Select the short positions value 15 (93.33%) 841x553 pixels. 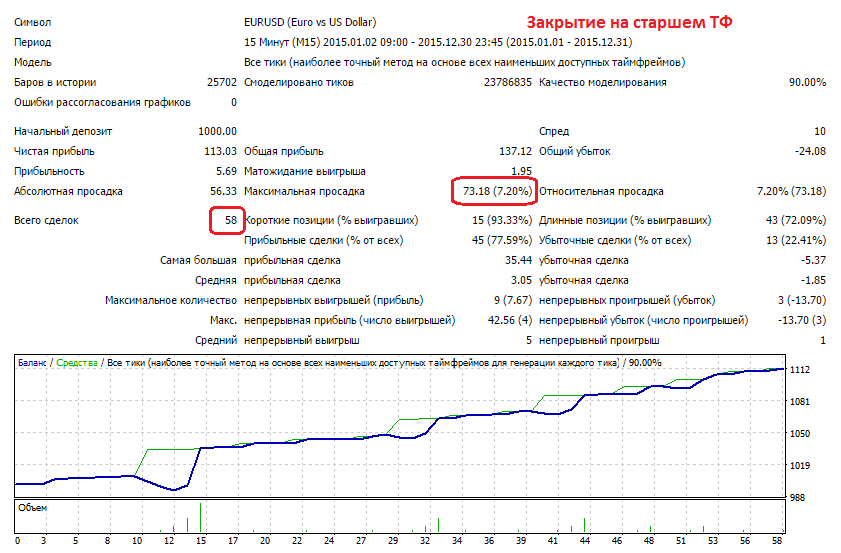coord(502,220)
